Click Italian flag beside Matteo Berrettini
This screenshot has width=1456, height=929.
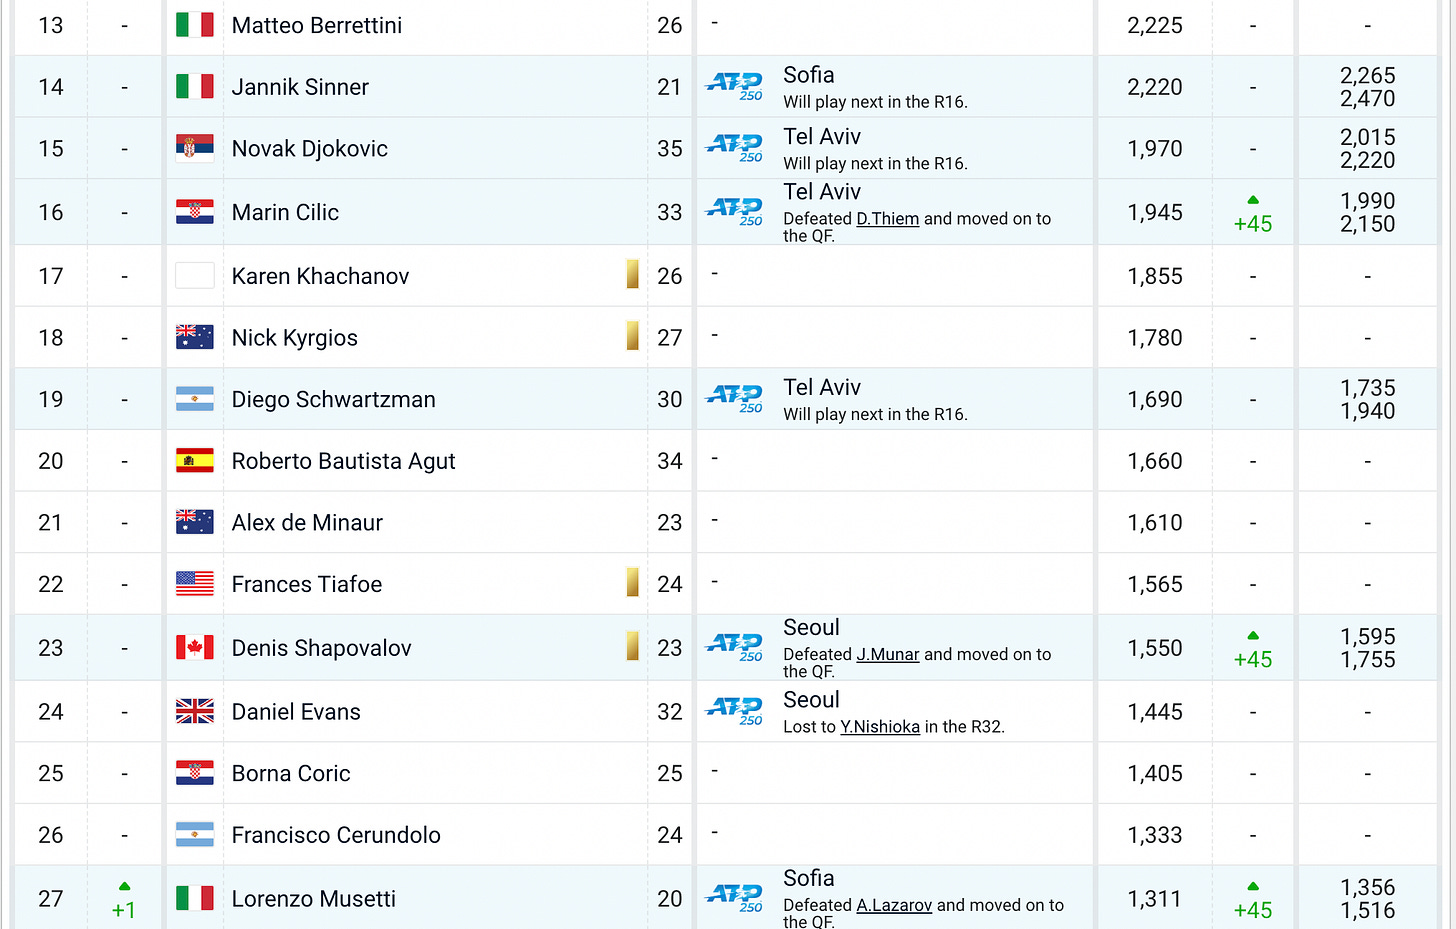194,25
